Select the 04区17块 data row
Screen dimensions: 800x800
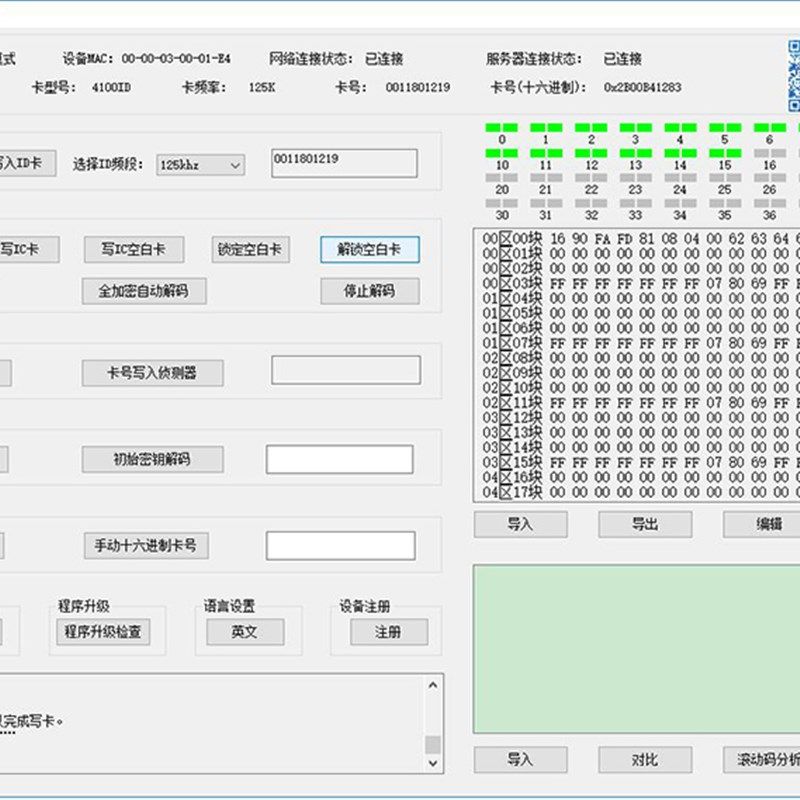[641, 492]
